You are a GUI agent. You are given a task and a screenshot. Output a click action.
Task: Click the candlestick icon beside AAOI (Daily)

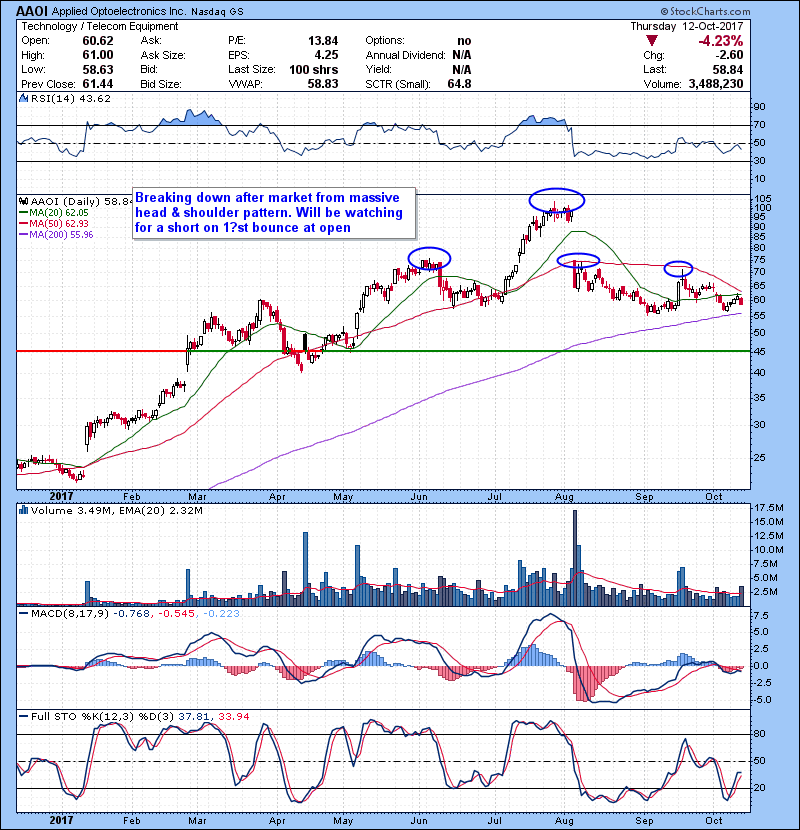(x=24, y=201)
